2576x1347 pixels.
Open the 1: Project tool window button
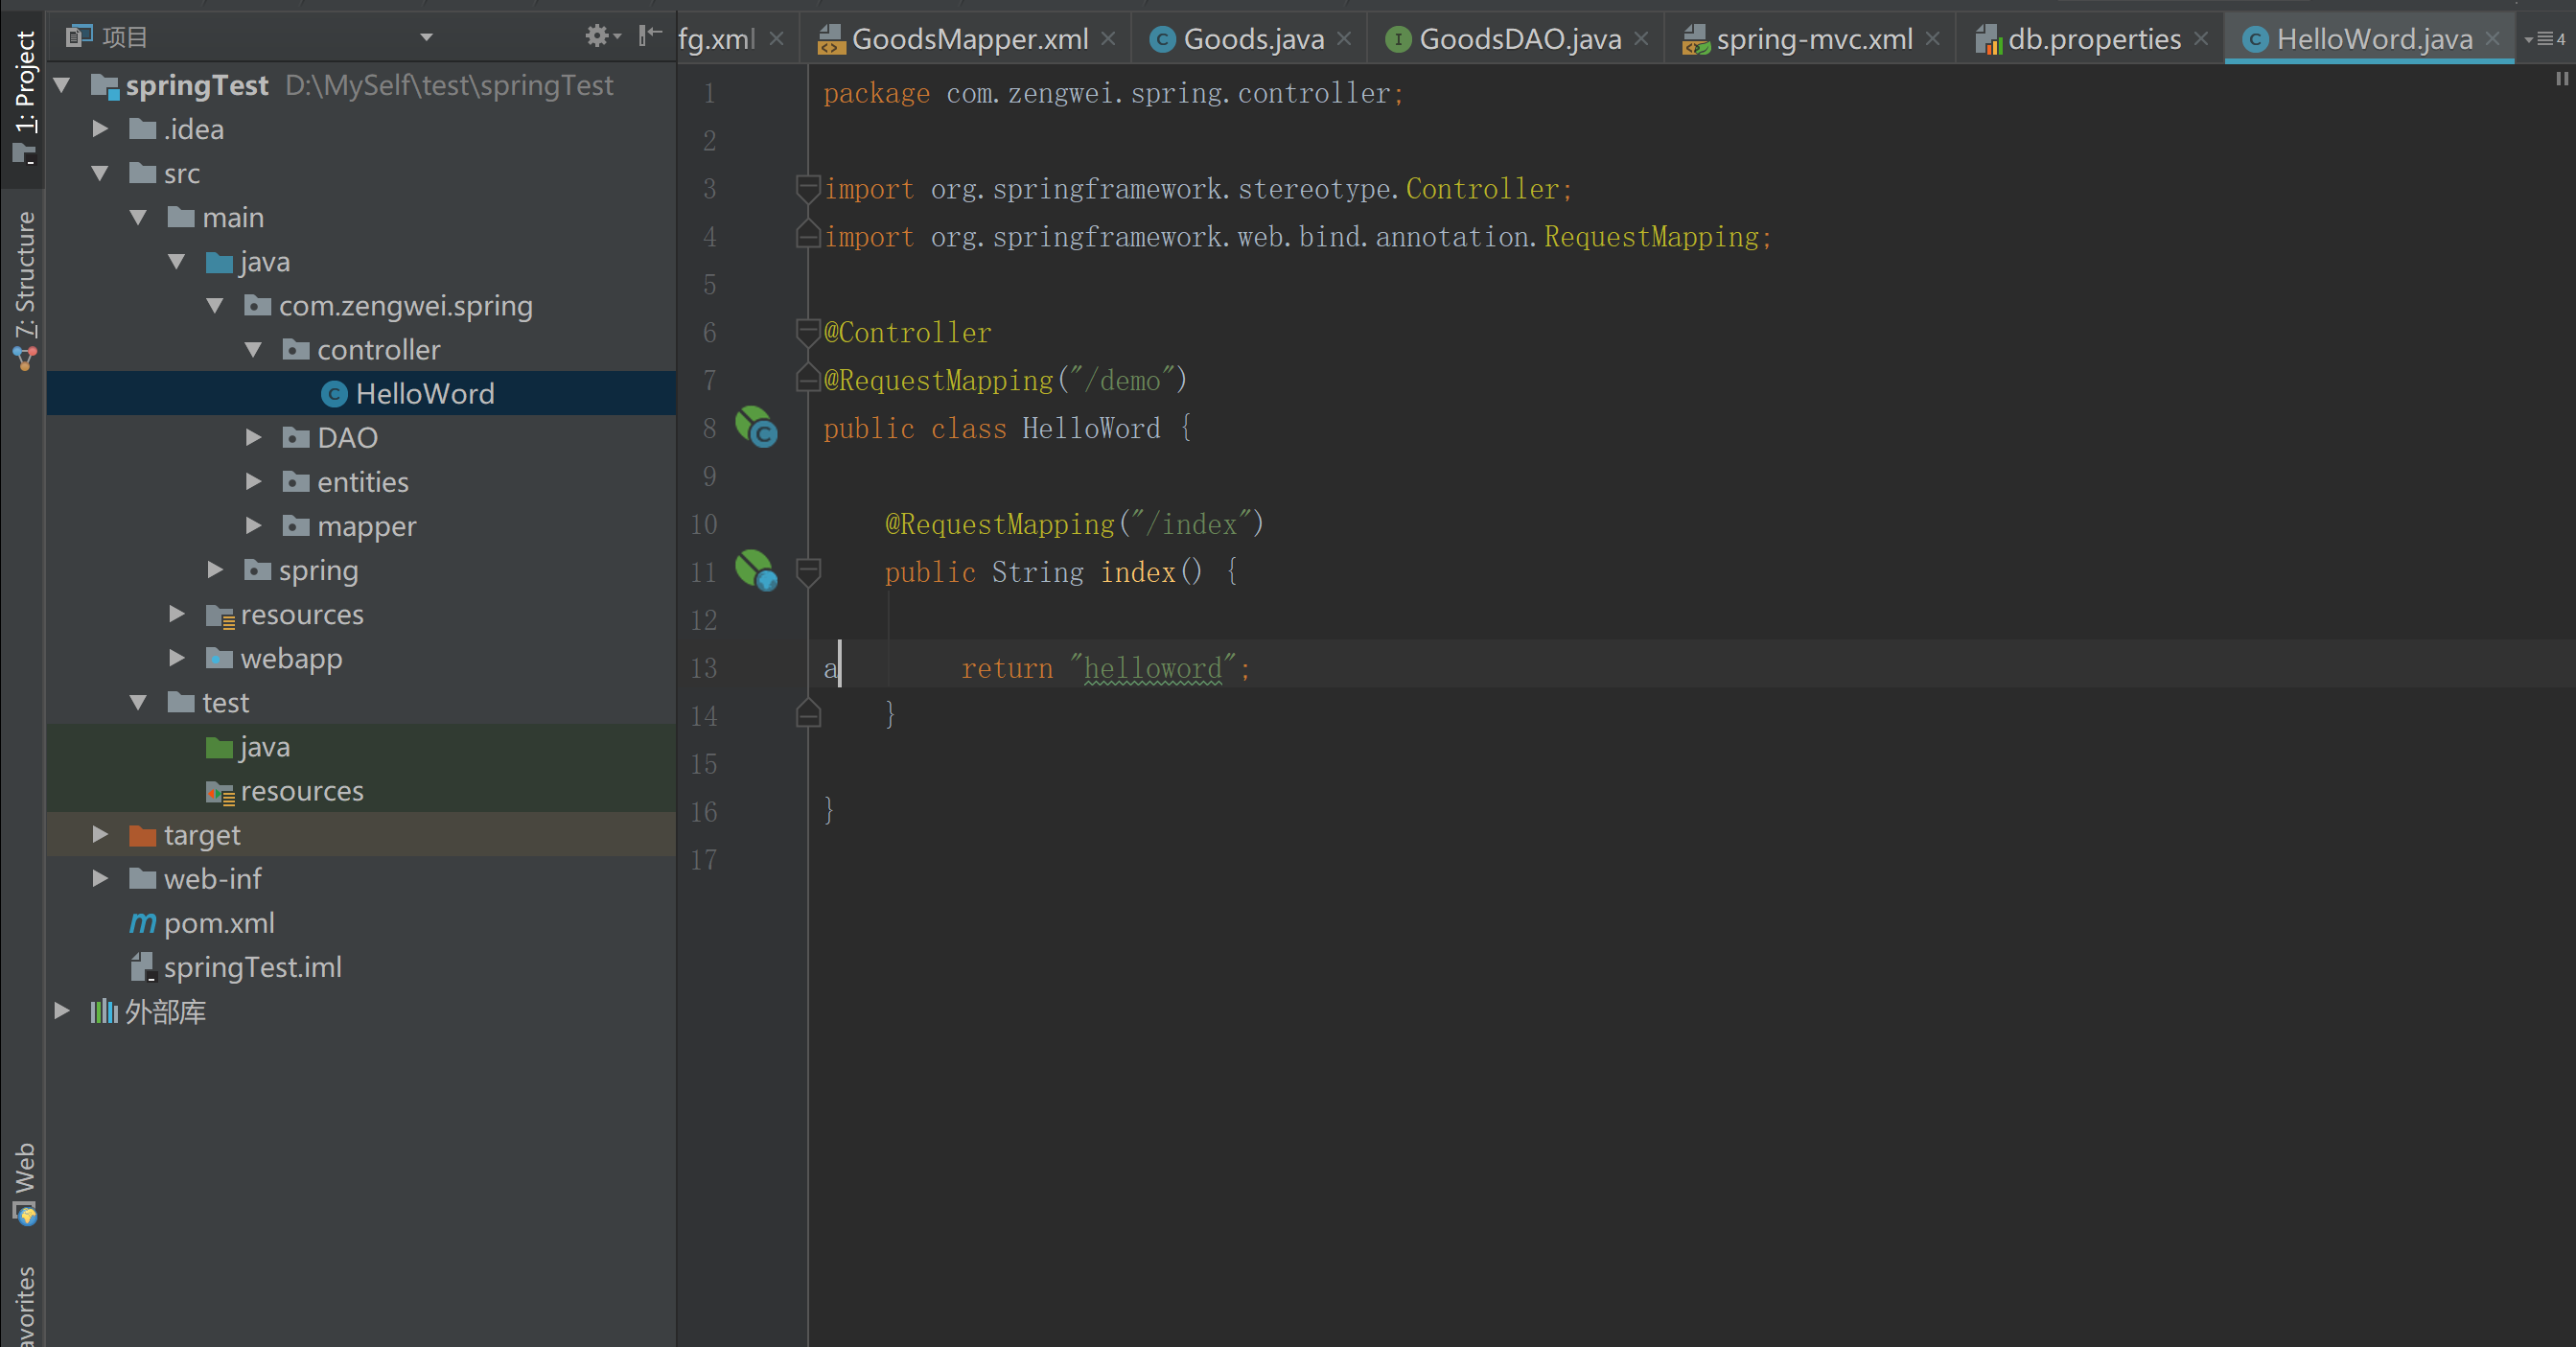pyautogui.click(x=24, y=95)
